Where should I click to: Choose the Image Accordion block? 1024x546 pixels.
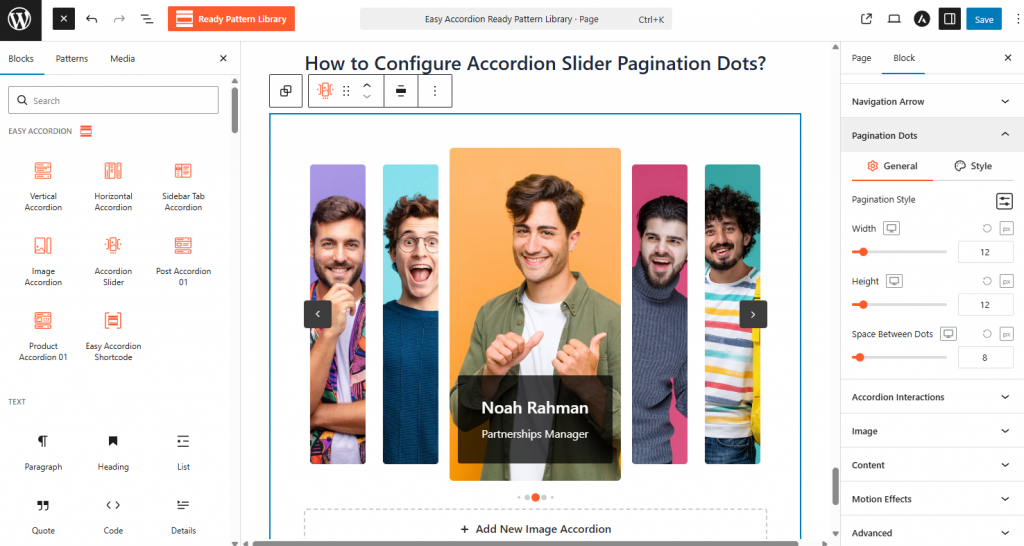click(43, 262)
